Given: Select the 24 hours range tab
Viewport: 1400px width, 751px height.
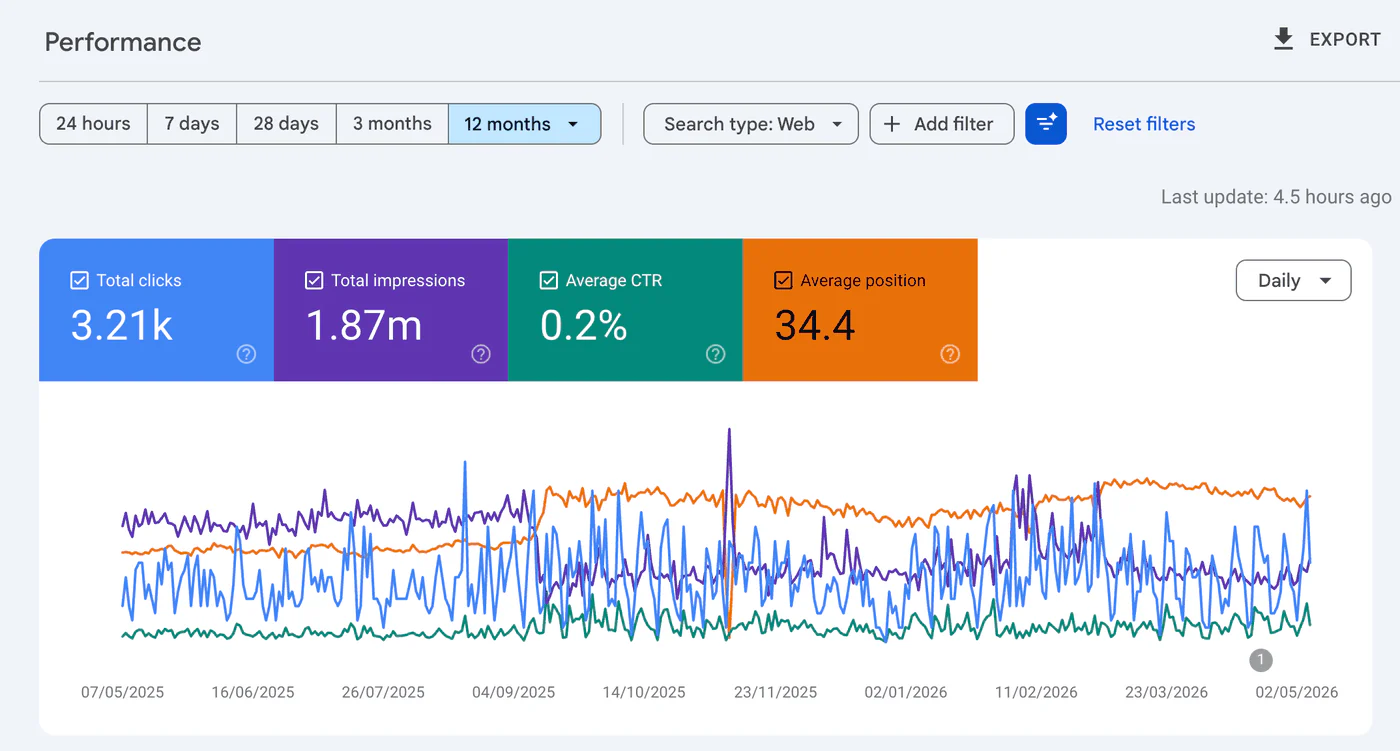Looking at the screenshot, I should click(93, 124).
